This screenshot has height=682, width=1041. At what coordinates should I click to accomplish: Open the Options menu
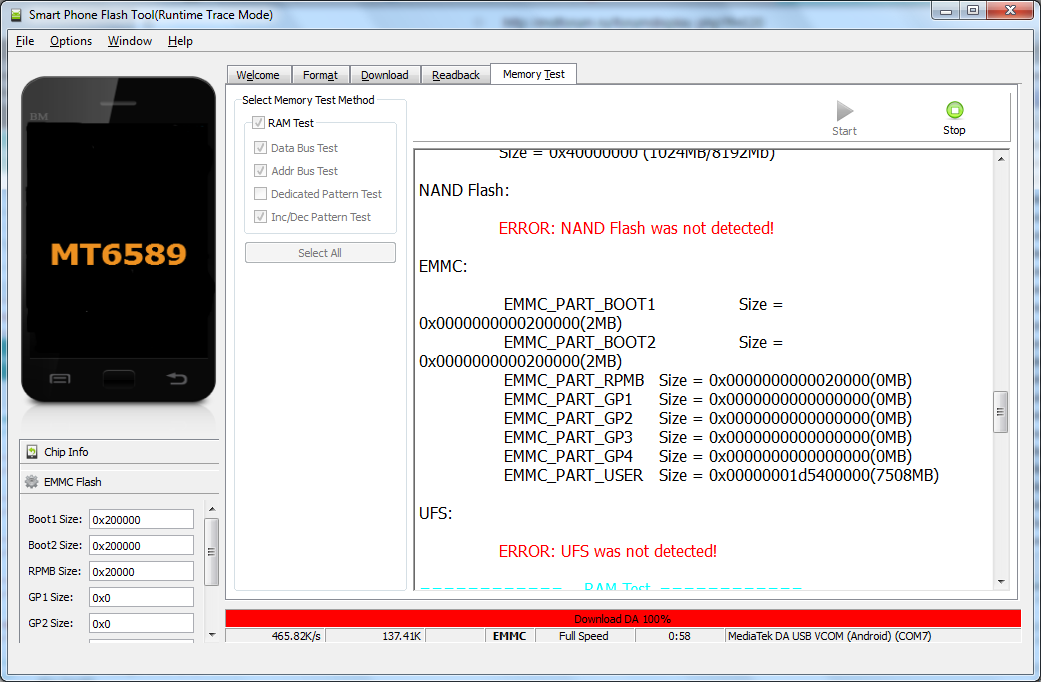click(x=71, y=41)
